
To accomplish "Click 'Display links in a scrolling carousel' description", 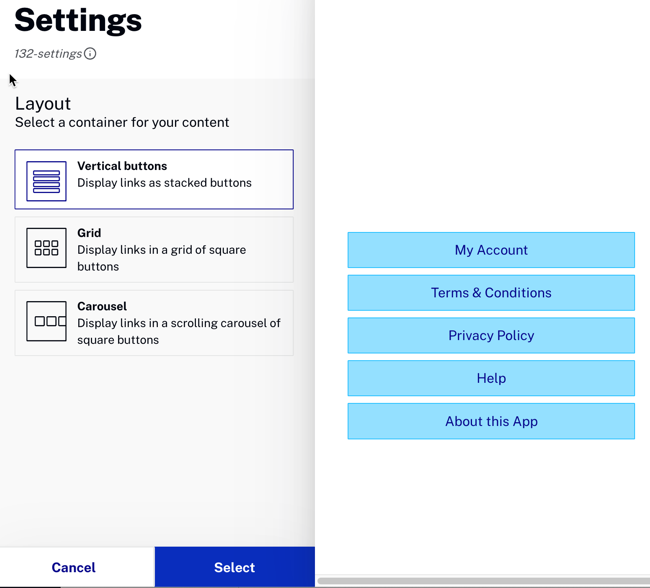I will 179,331.
